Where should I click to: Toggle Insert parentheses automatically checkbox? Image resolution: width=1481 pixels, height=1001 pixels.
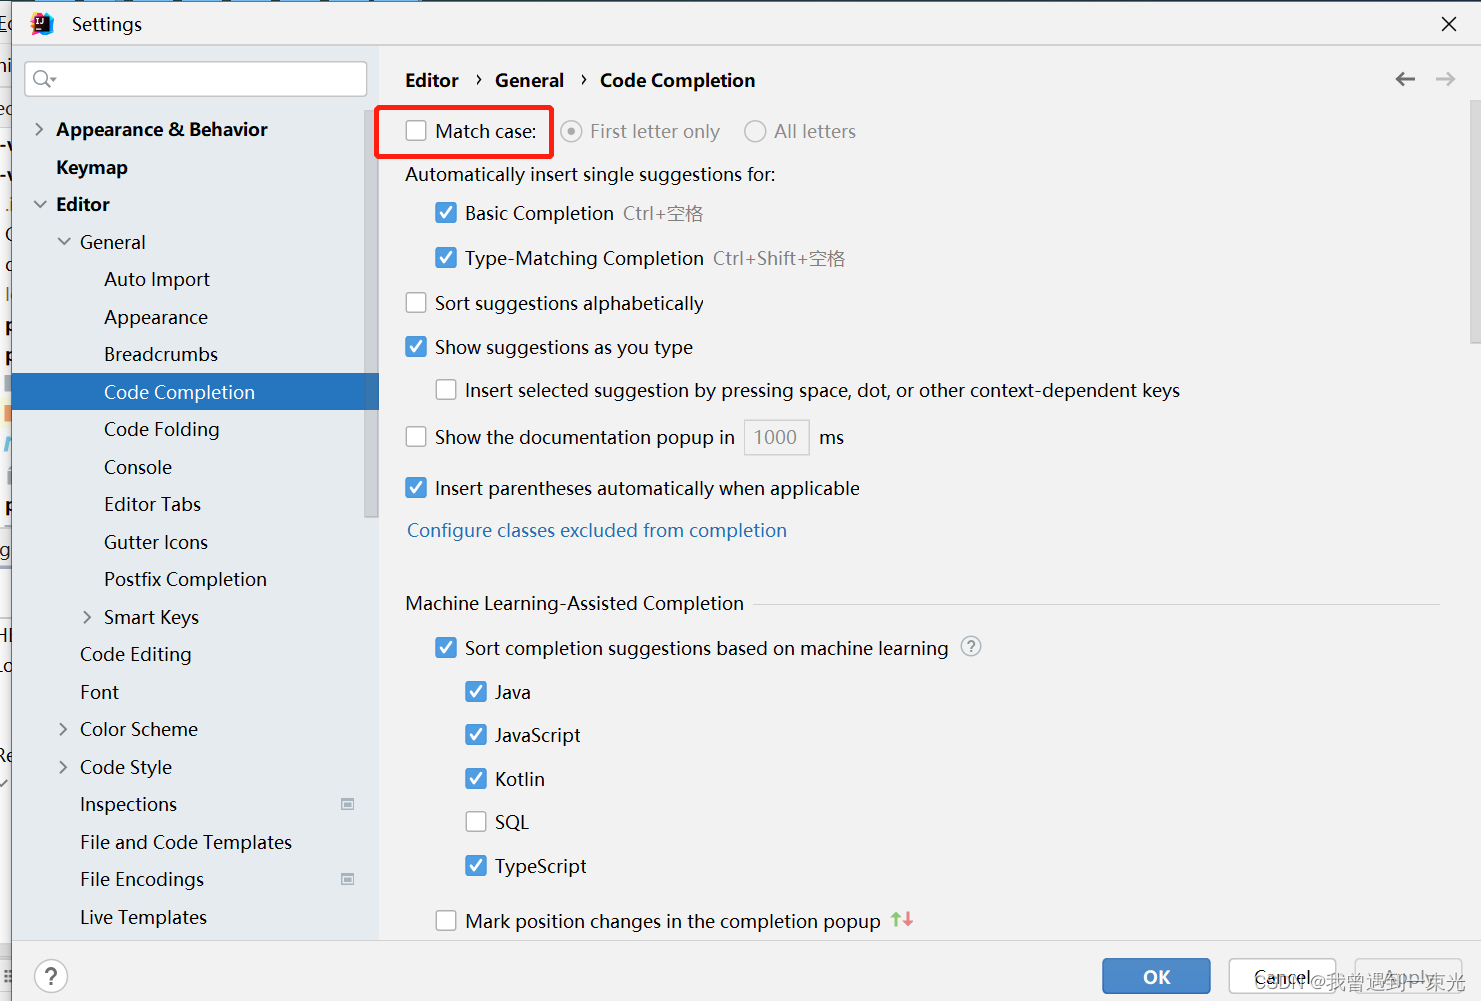coord(416,488)
